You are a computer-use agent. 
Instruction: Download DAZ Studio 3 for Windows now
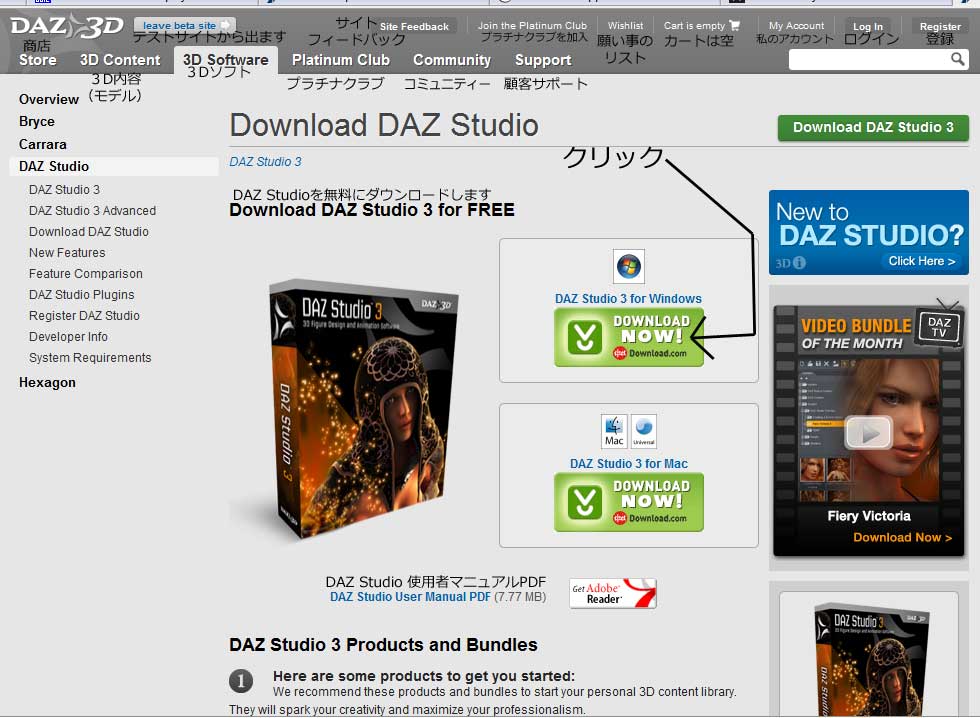coord(629,337)
